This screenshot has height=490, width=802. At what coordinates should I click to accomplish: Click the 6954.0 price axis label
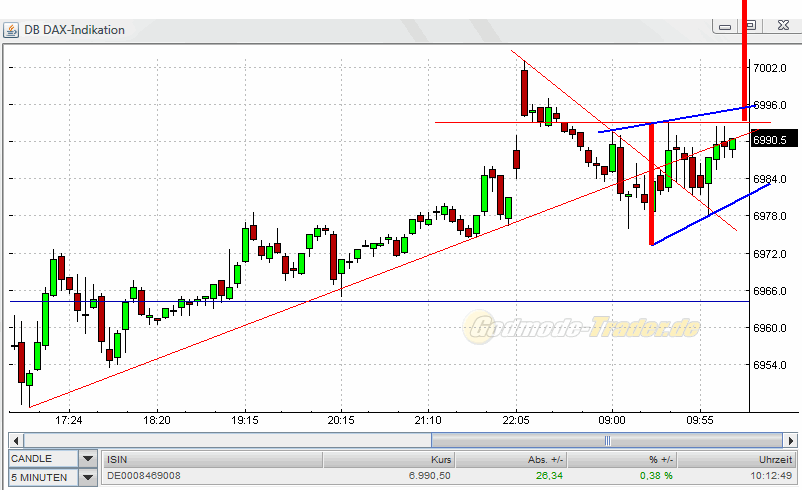[x=770, y=365]
